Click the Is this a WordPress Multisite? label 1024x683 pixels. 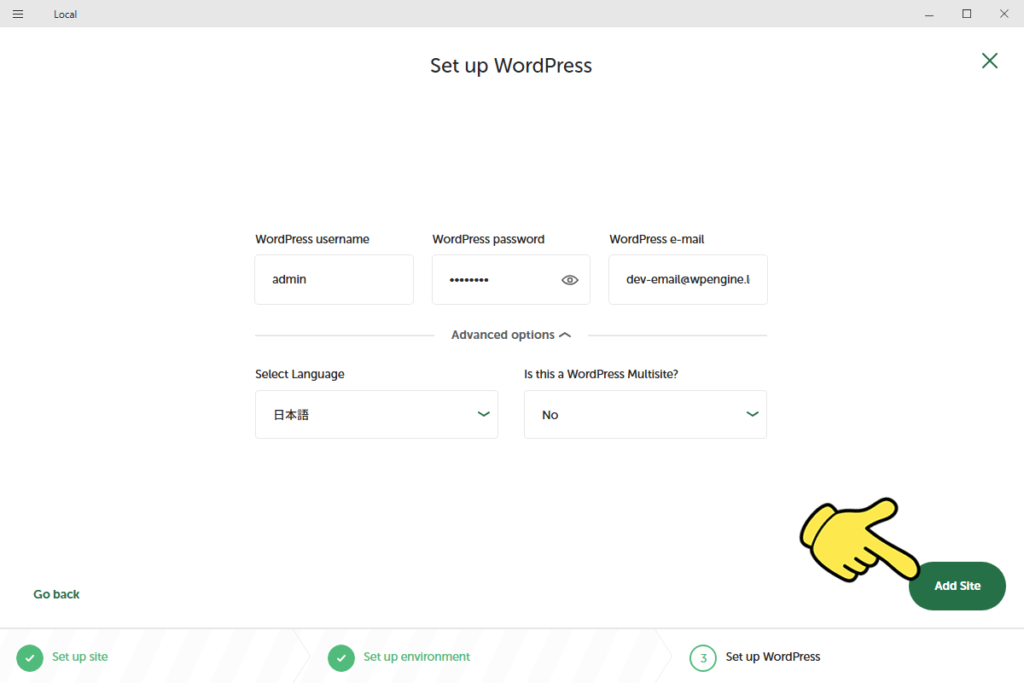[601, 374]
